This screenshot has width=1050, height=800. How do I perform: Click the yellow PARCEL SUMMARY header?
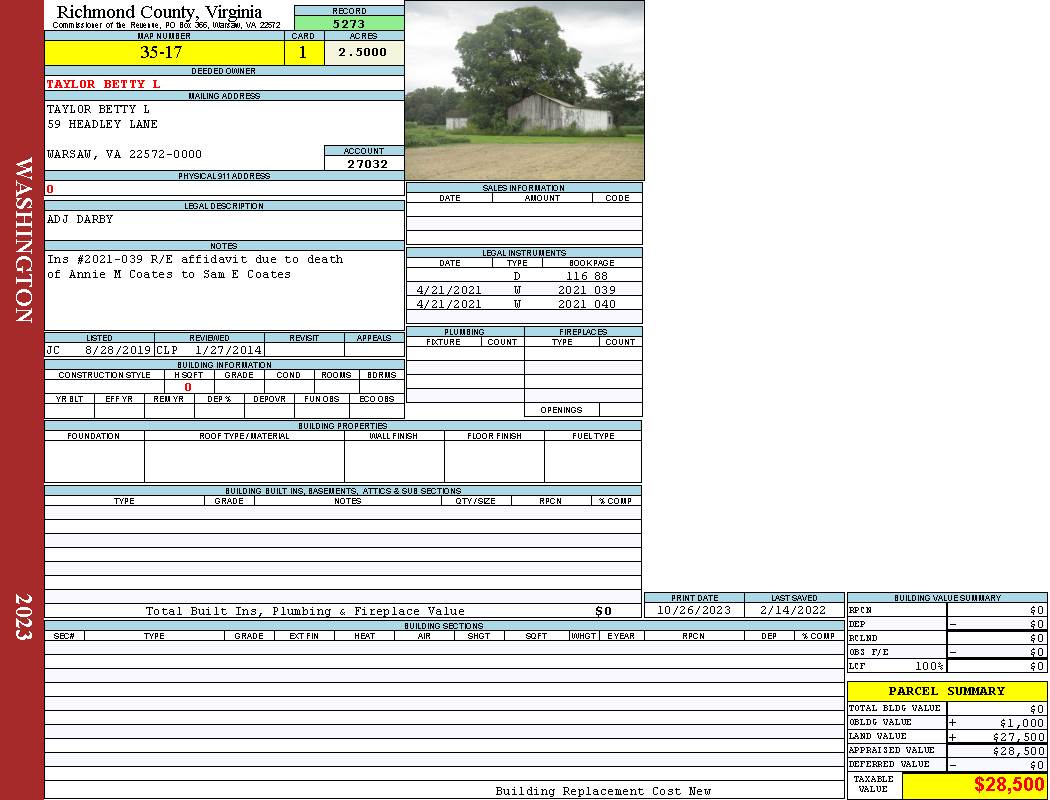946,691
